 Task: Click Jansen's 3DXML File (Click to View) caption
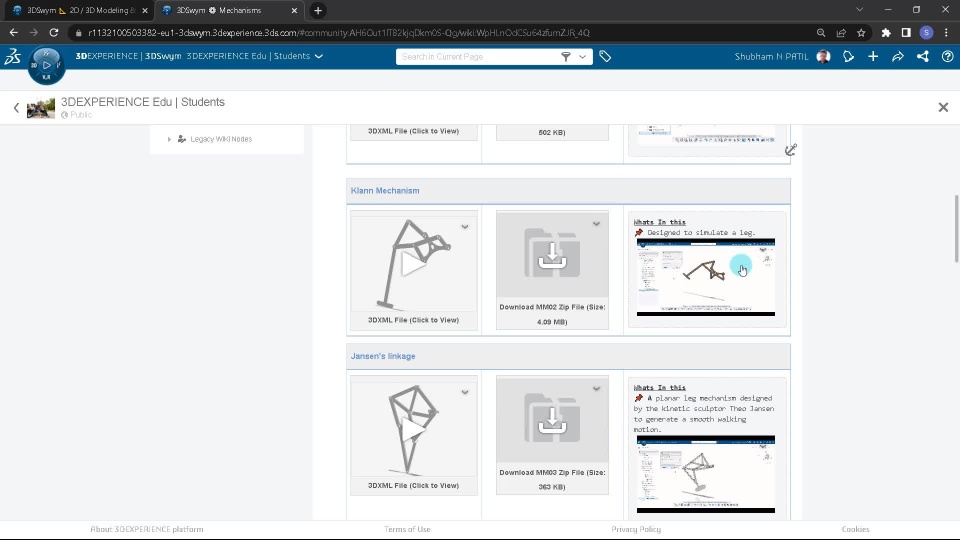413,485
